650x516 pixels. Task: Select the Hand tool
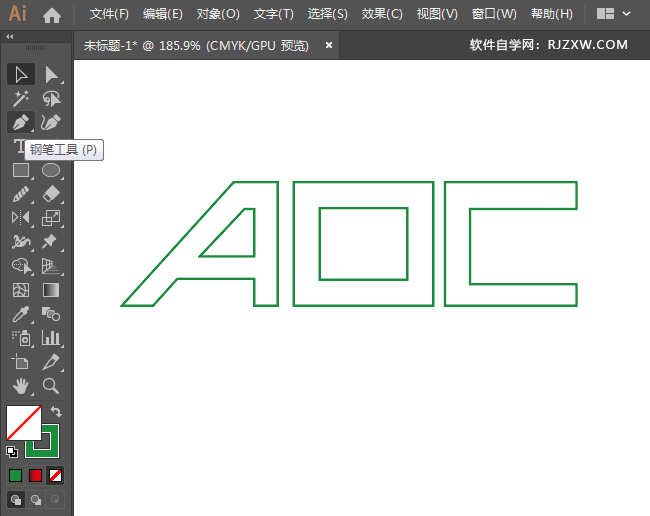coord(21,386)
